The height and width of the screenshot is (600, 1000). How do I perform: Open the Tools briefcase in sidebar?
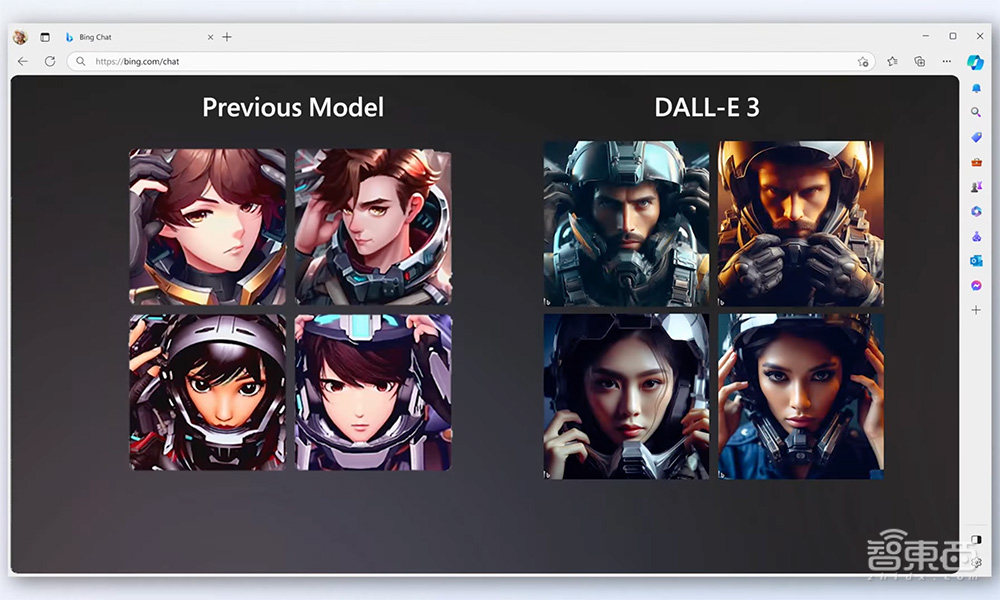point(976,162)
